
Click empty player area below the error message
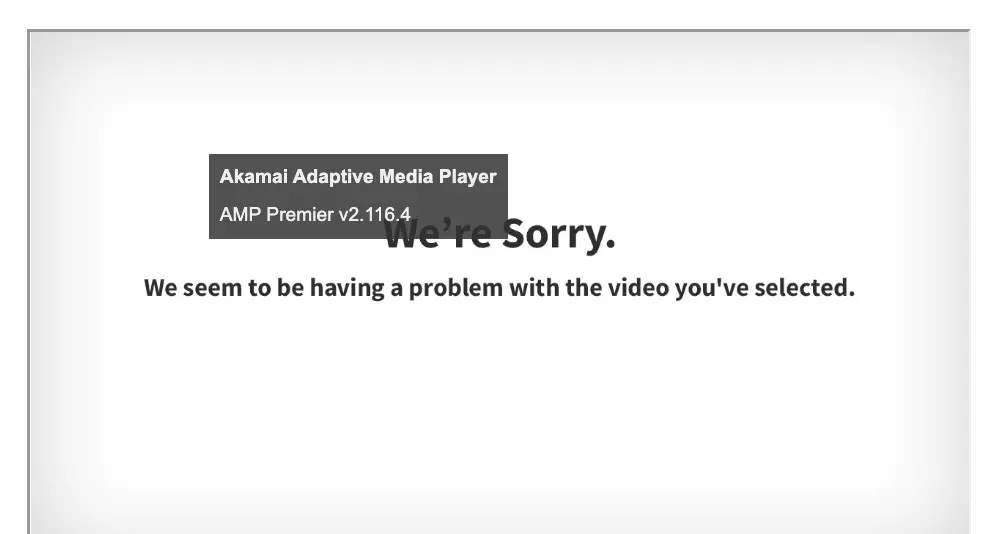(x=499, y=415)
